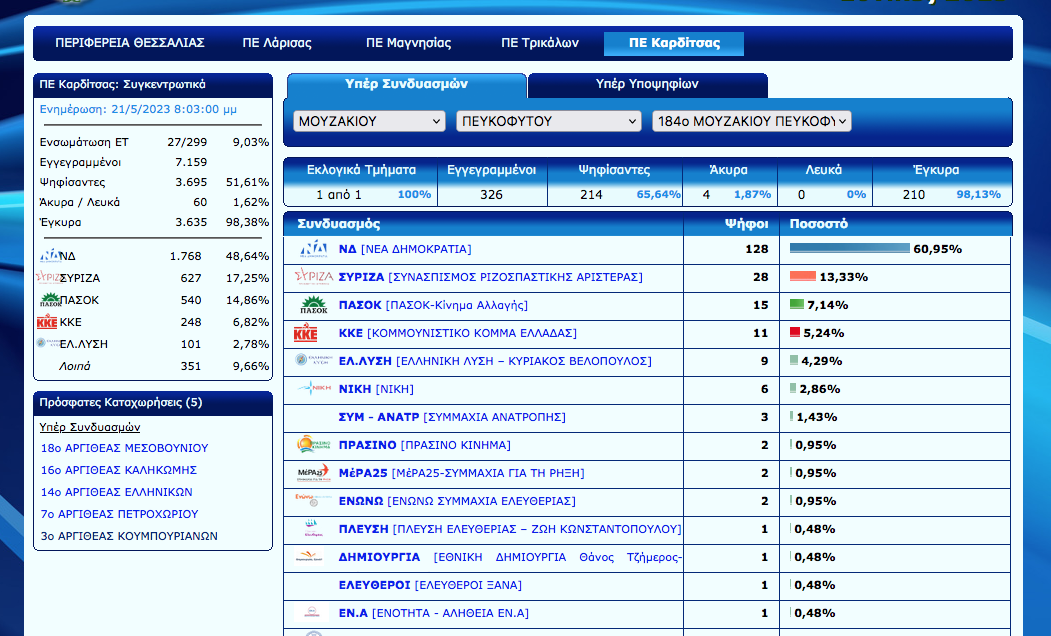The image size is (1051, 636).
Task: Open ΠΕΡΙΦΕΡΕΙΑ ΘΕΣΣΑΛΙΑΣ in navigation bar
Action: (130, 43)
